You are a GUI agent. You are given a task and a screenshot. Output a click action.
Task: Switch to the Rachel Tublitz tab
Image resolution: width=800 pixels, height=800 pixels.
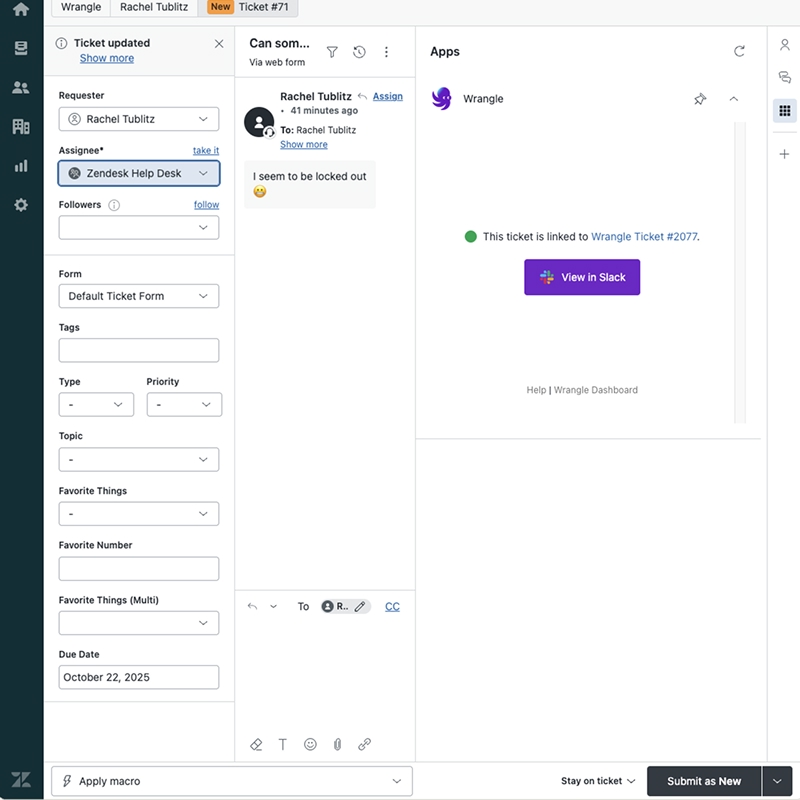[x=152, y=7]
